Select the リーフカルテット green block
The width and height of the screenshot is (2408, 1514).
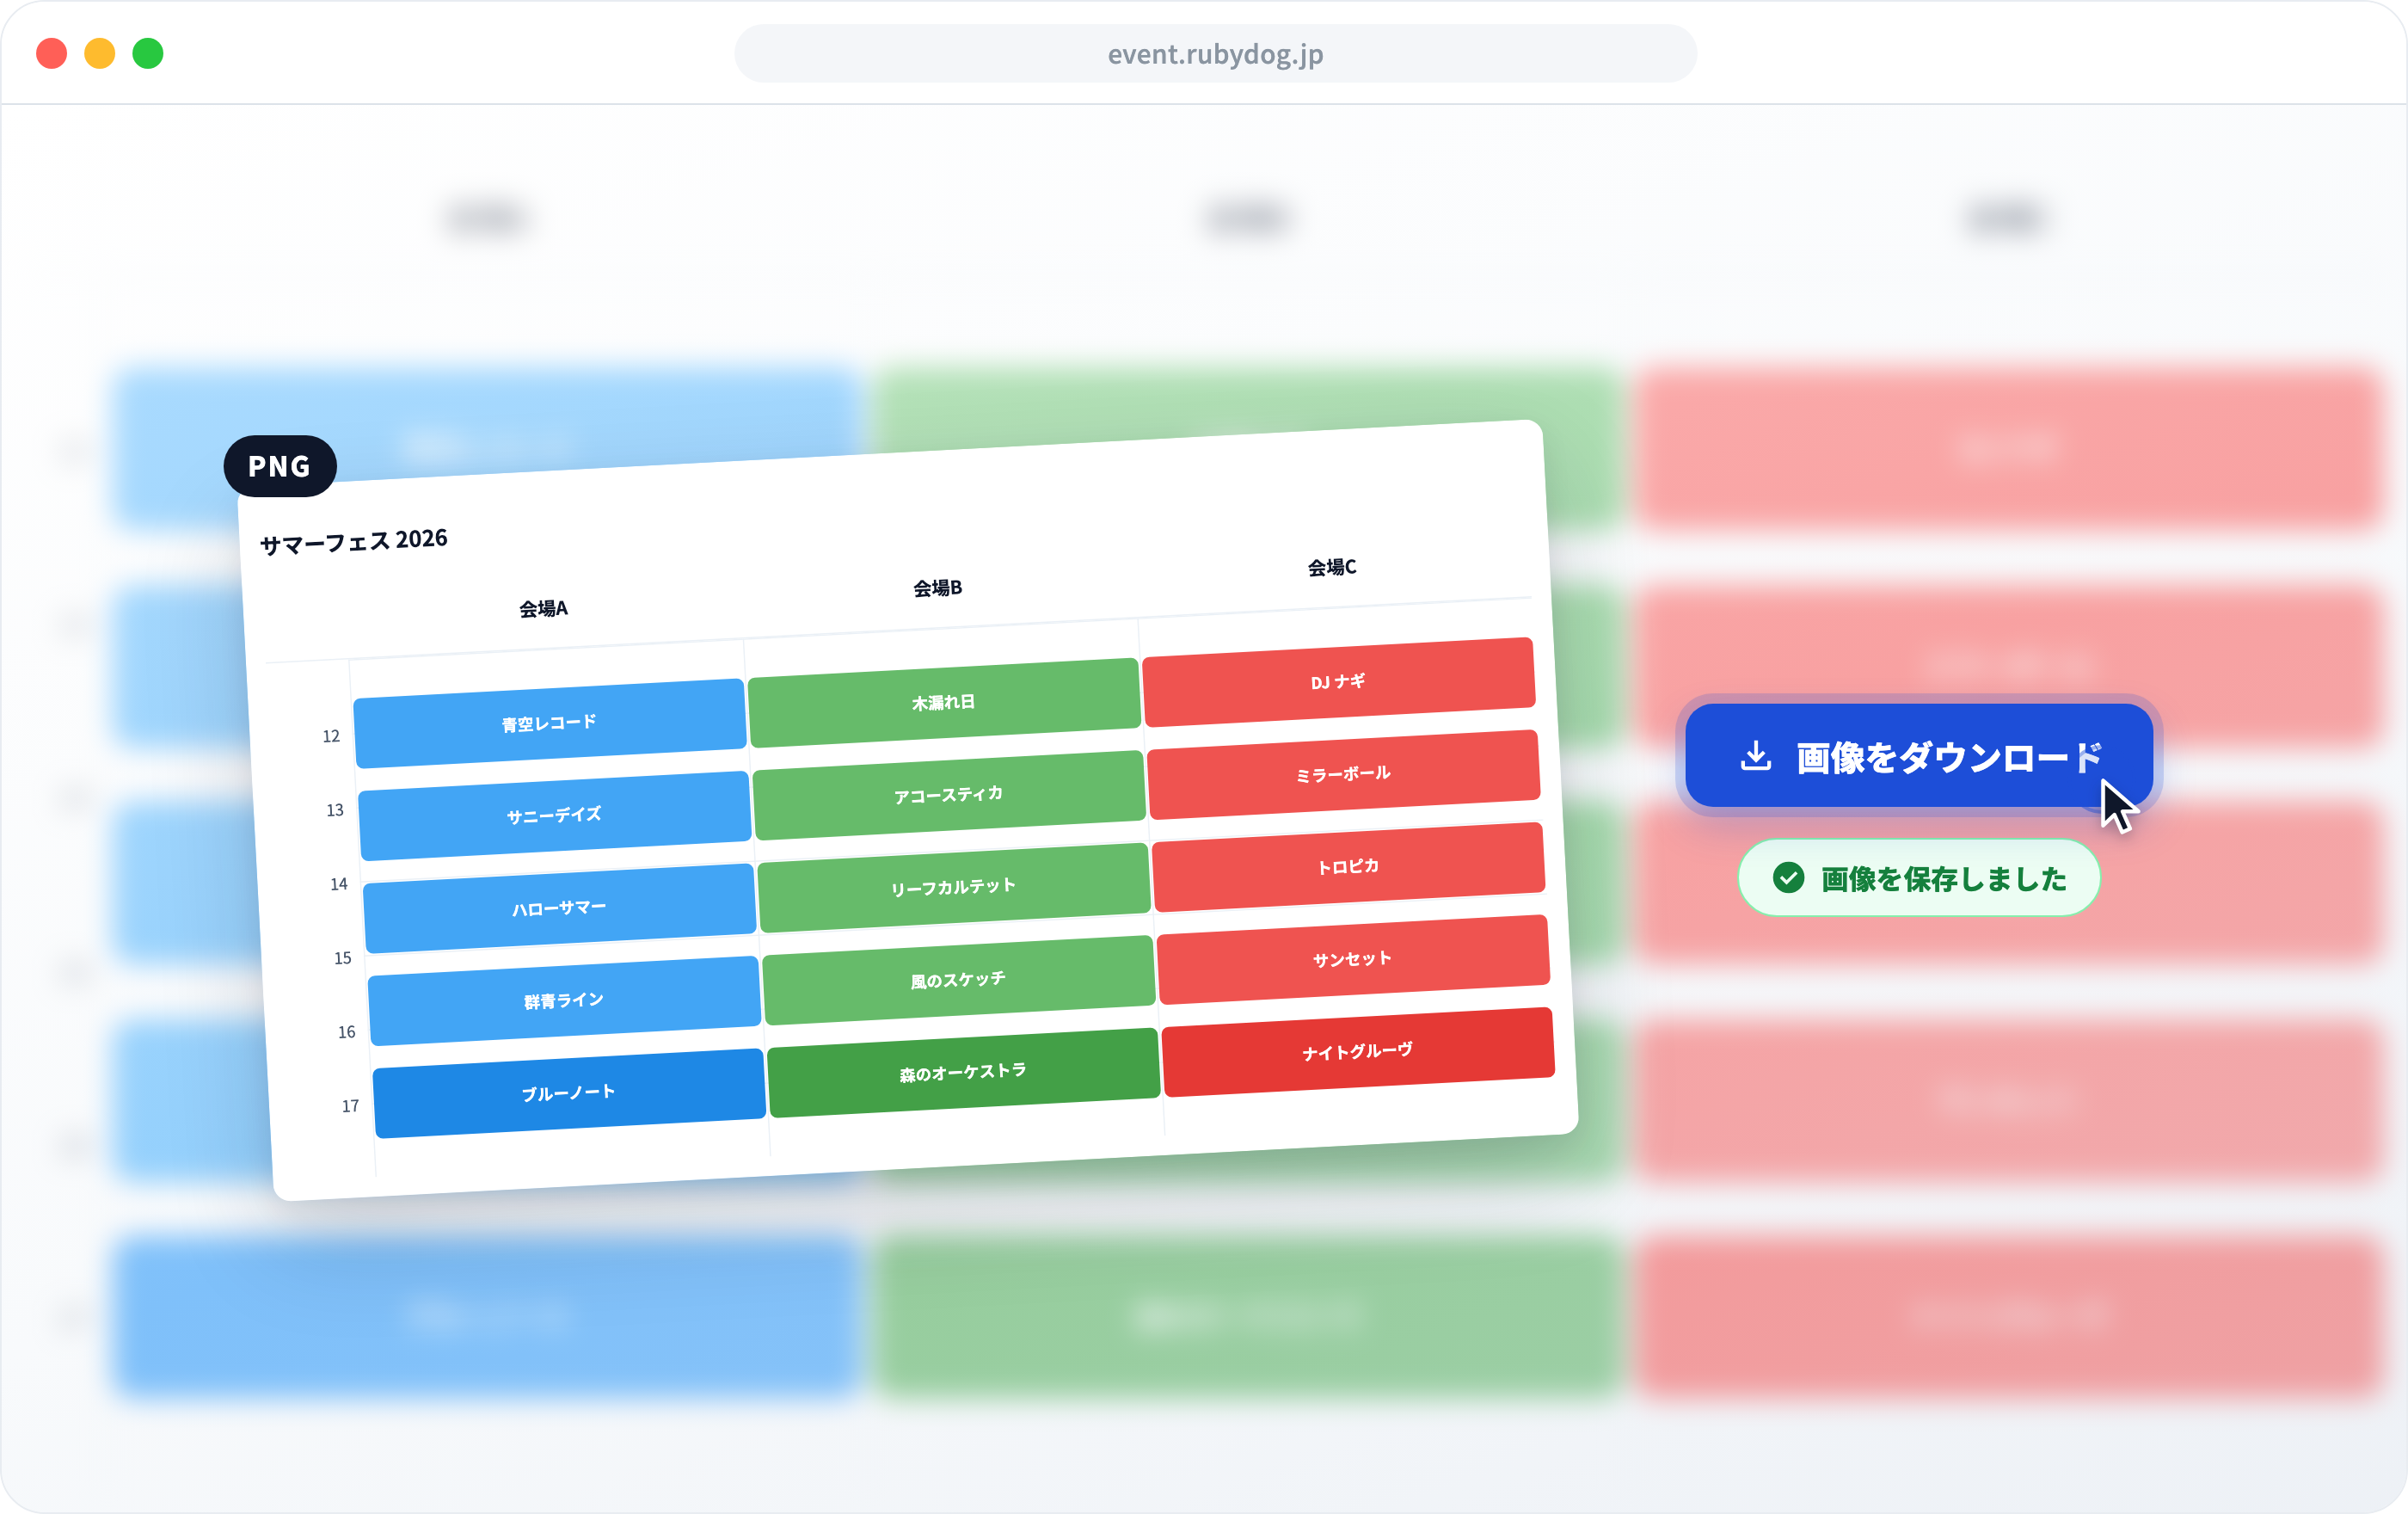953,888
